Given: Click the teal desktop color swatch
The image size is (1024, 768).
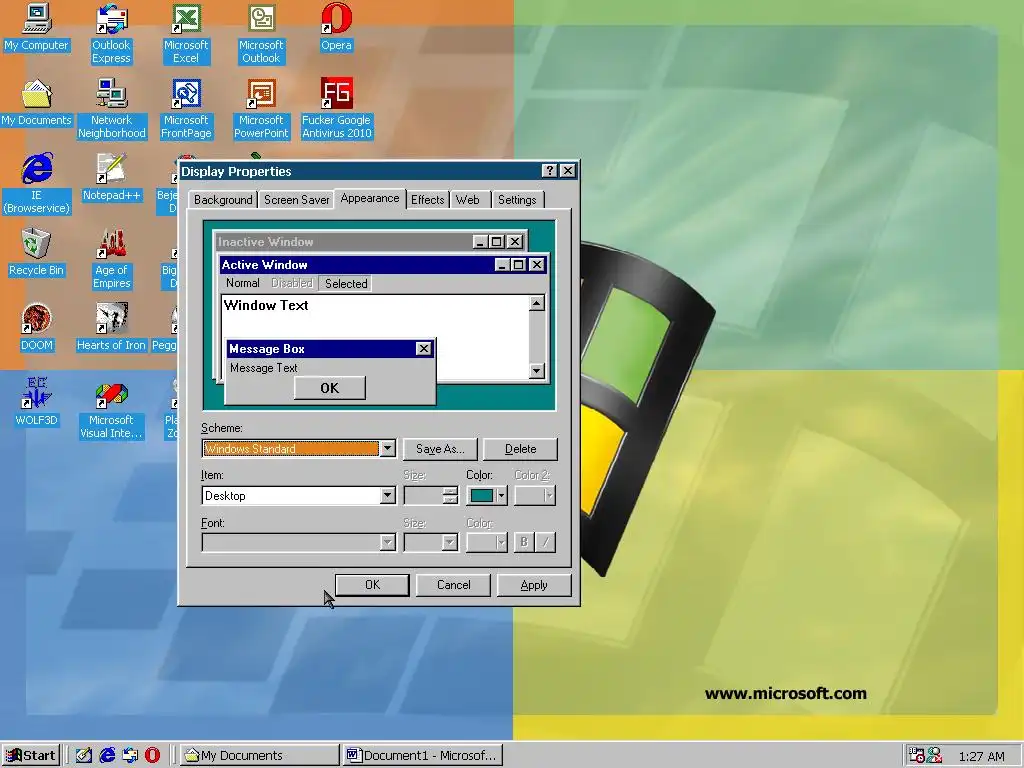Looking at the screenshot, I should tap(481, 496).
